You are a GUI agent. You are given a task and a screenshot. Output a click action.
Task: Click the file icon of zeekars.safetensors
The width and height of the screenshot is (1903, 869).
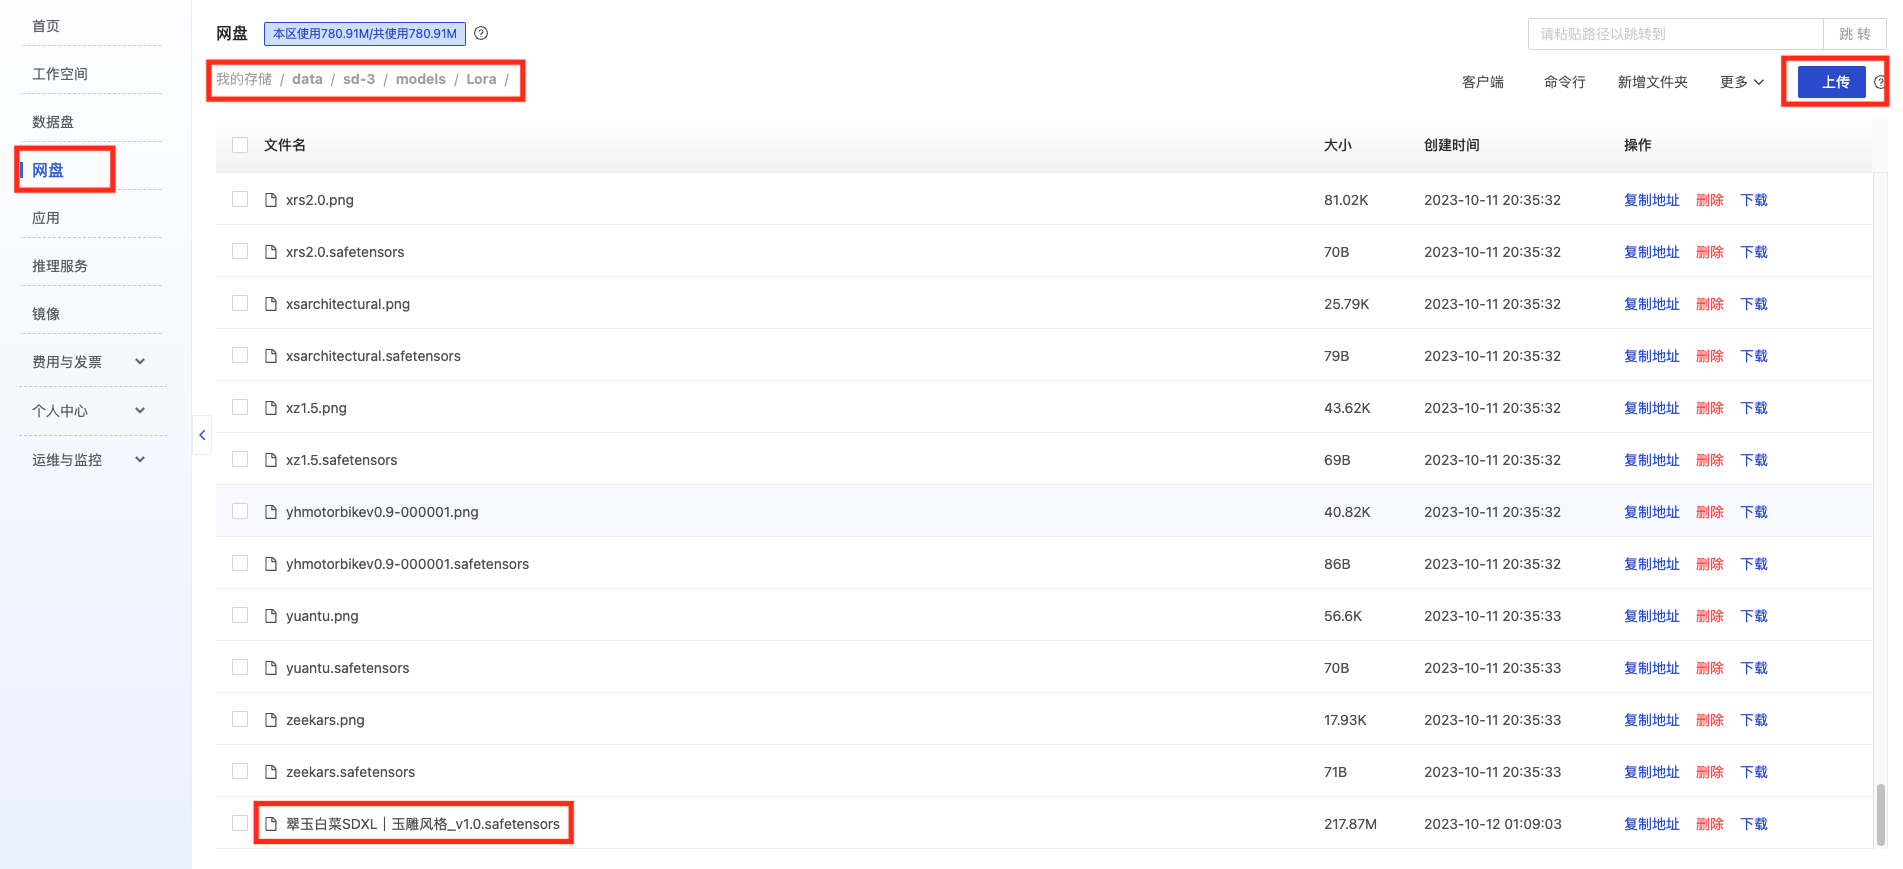tap(270, 772)
